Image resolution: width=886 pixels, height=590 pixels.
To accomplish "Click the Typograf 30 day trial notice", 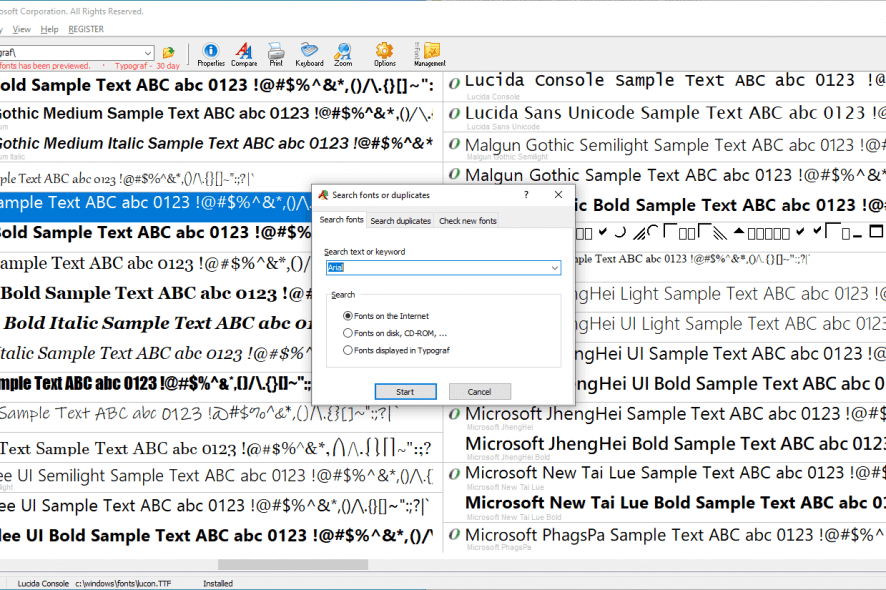I will click(x=147, y=66).
